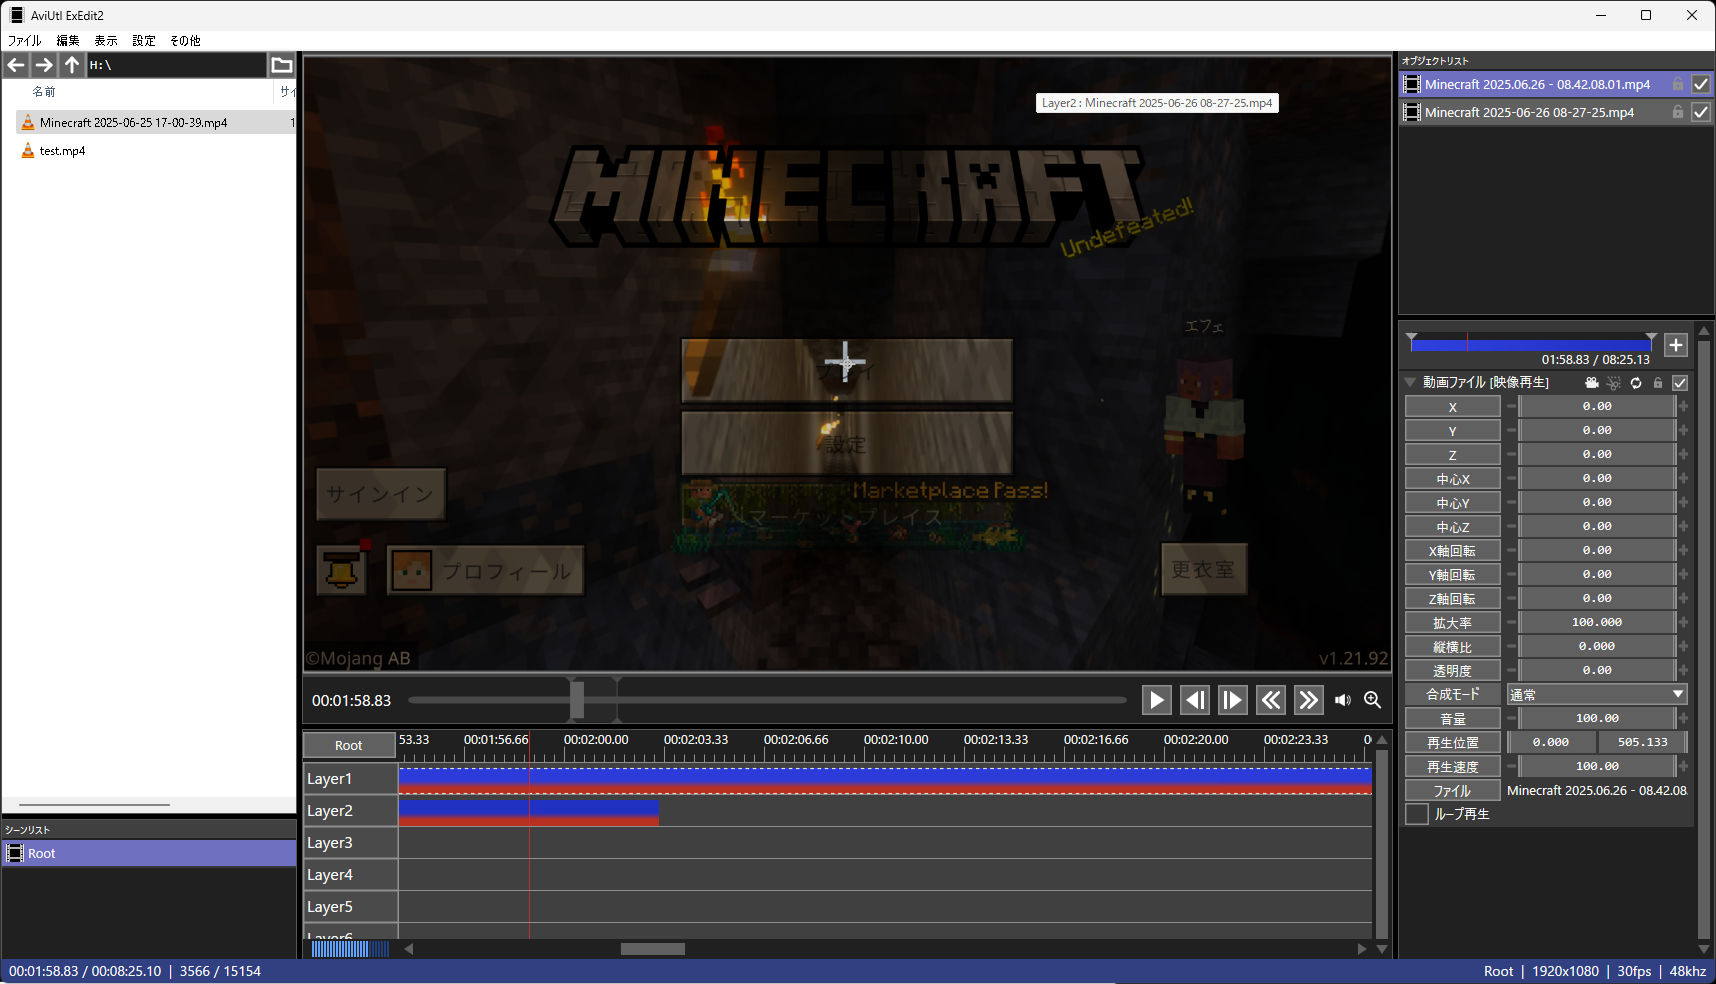Step forward one frame
Screen dimensions: 1716x984
(1233, 700)
